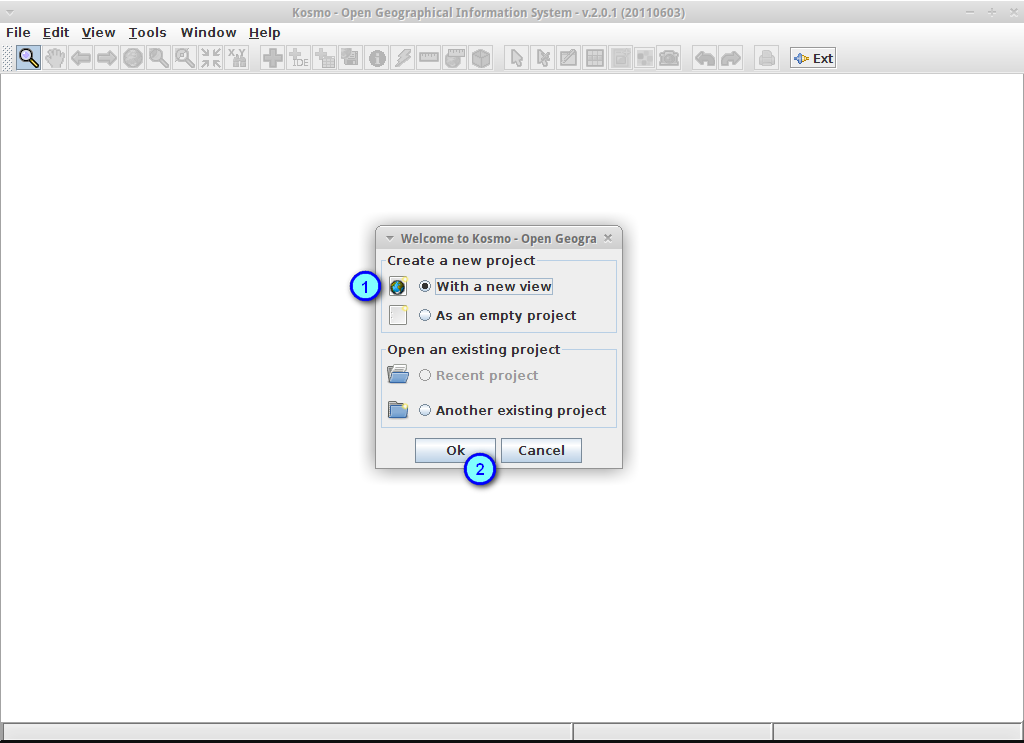Open main window title bar triangle menu
The width and height of the screenshot is (1024, 743).
9,12
